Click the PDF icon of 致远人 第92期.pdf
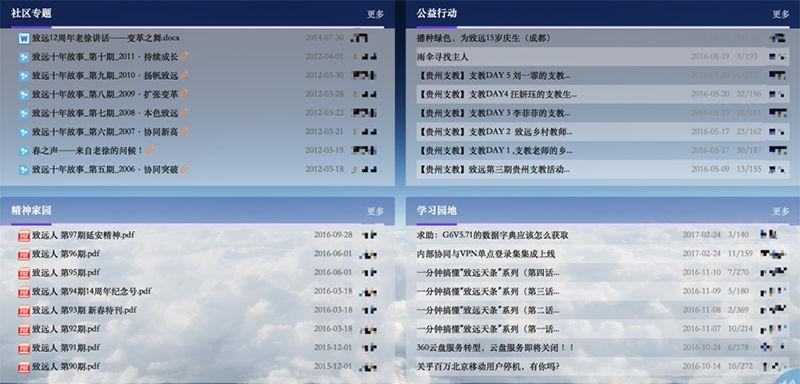Image resolution: width=800 pixels, height=384 pixels. [24, 329]
